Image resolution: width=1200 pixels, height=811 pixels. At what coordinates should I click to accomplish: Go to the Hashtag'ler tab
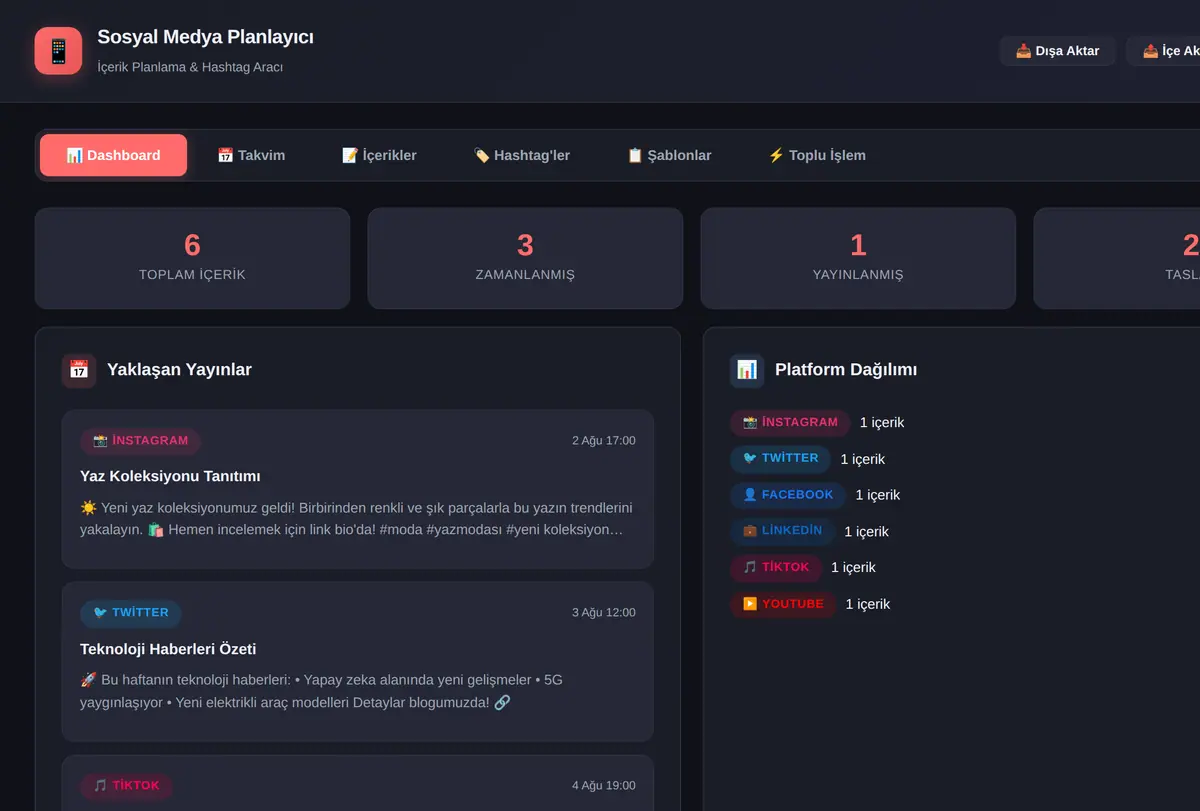[521, 155]
